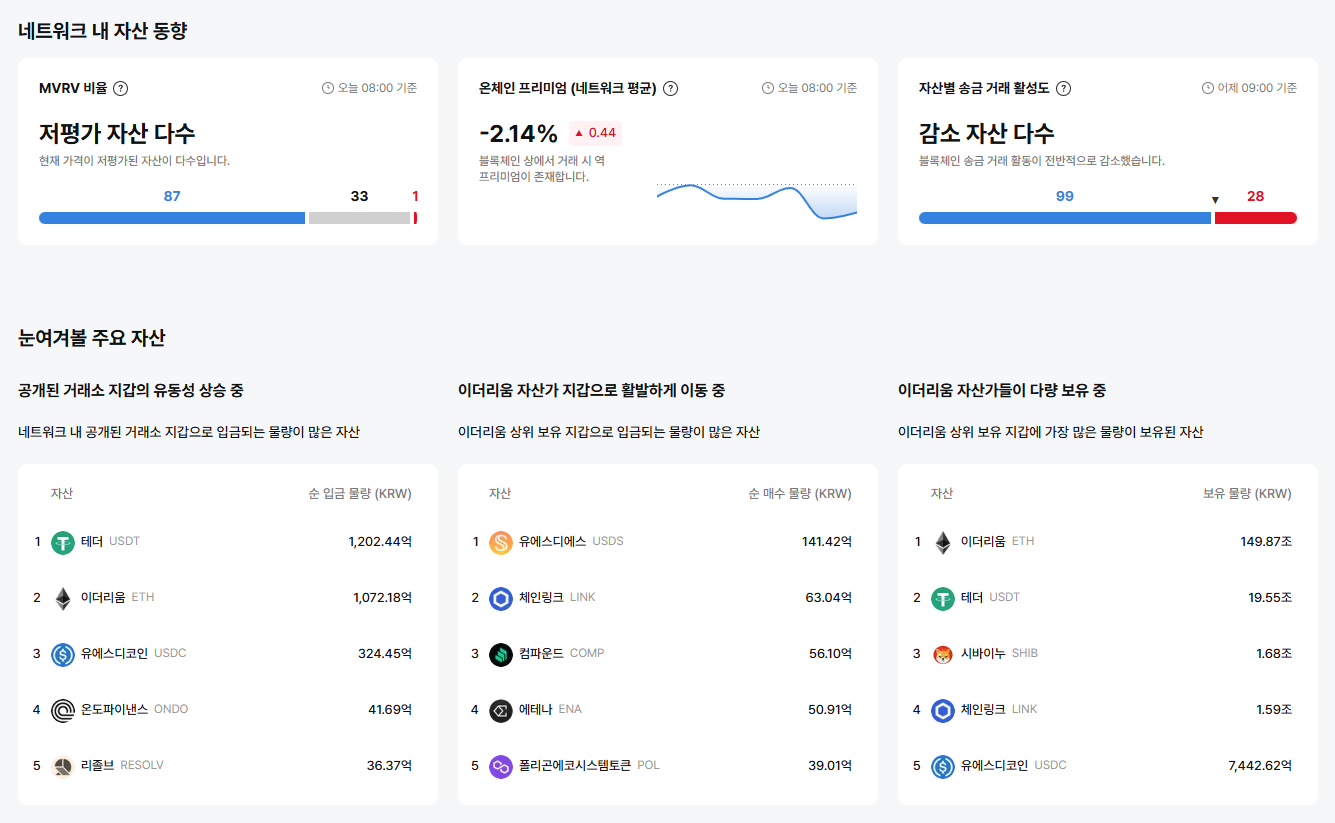
Task: Click the Shiba Inu SHIB icon
Action: tap(941, 653)
